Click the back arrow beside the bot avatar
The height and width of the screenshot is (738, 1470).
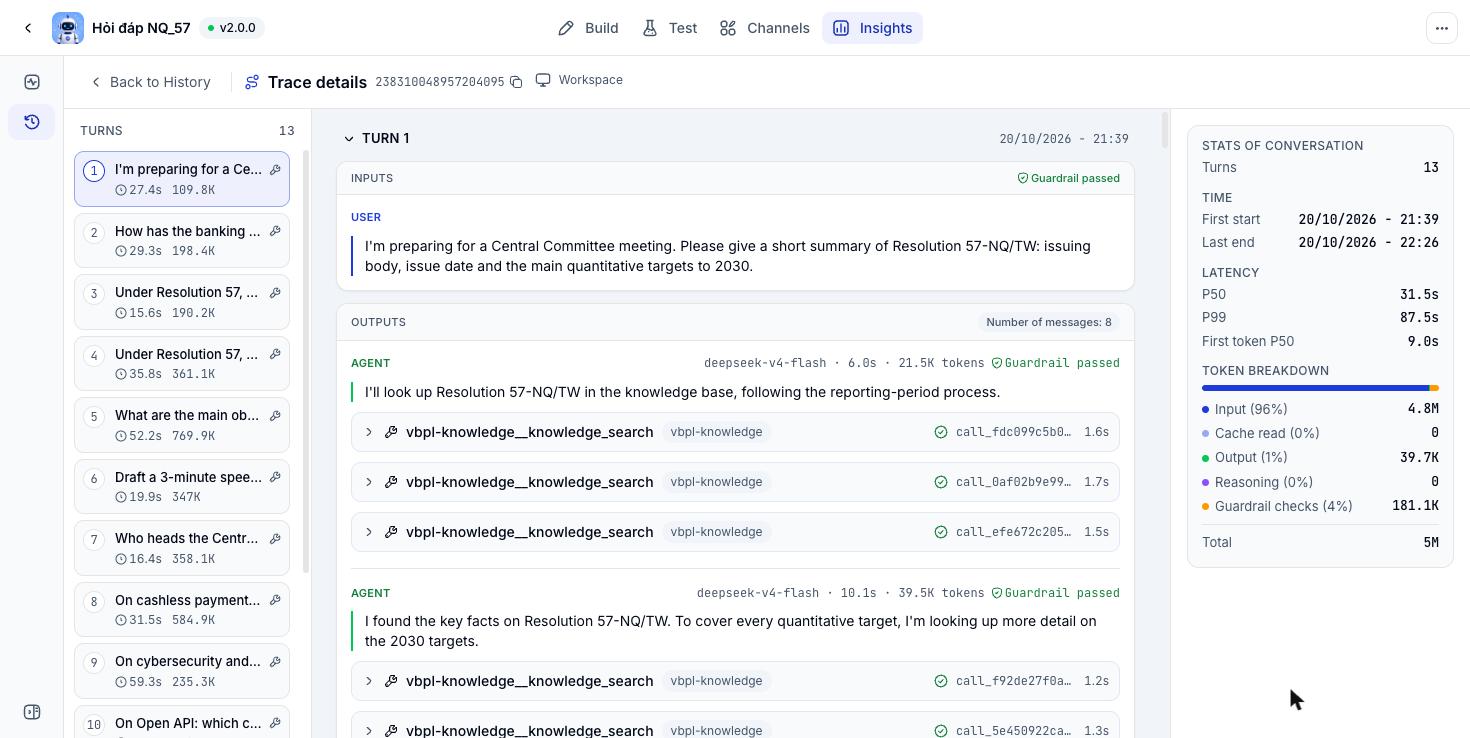pos(28,28)
